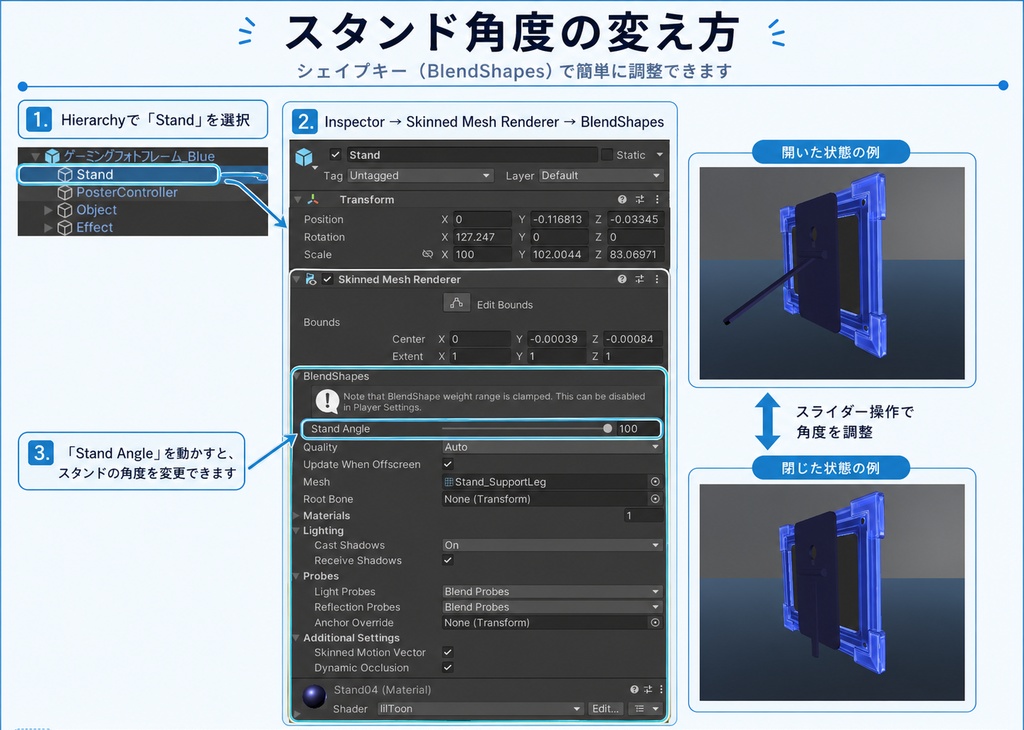
Task: Click the PosterController cube icon
Action: [x=65, y=193]
